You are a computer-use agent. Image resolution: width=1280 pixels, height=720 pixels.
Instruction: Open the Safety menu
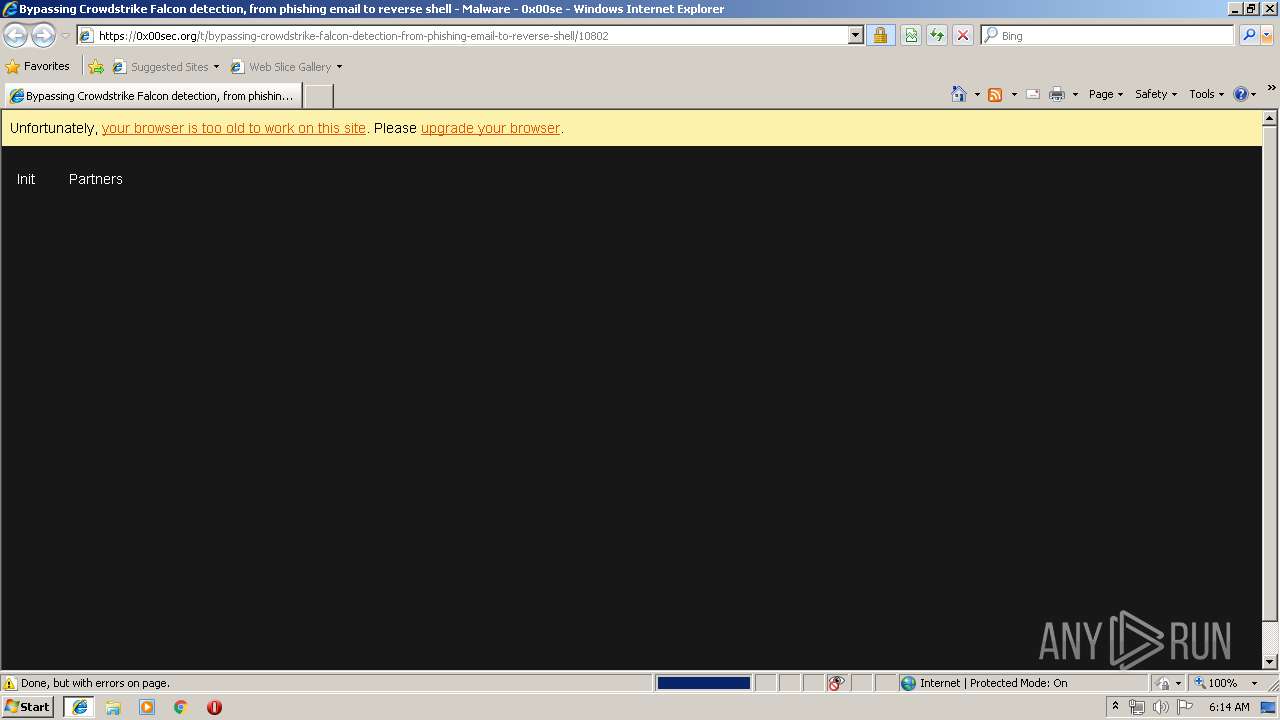pyautogui.click(x=1156, y=94)
